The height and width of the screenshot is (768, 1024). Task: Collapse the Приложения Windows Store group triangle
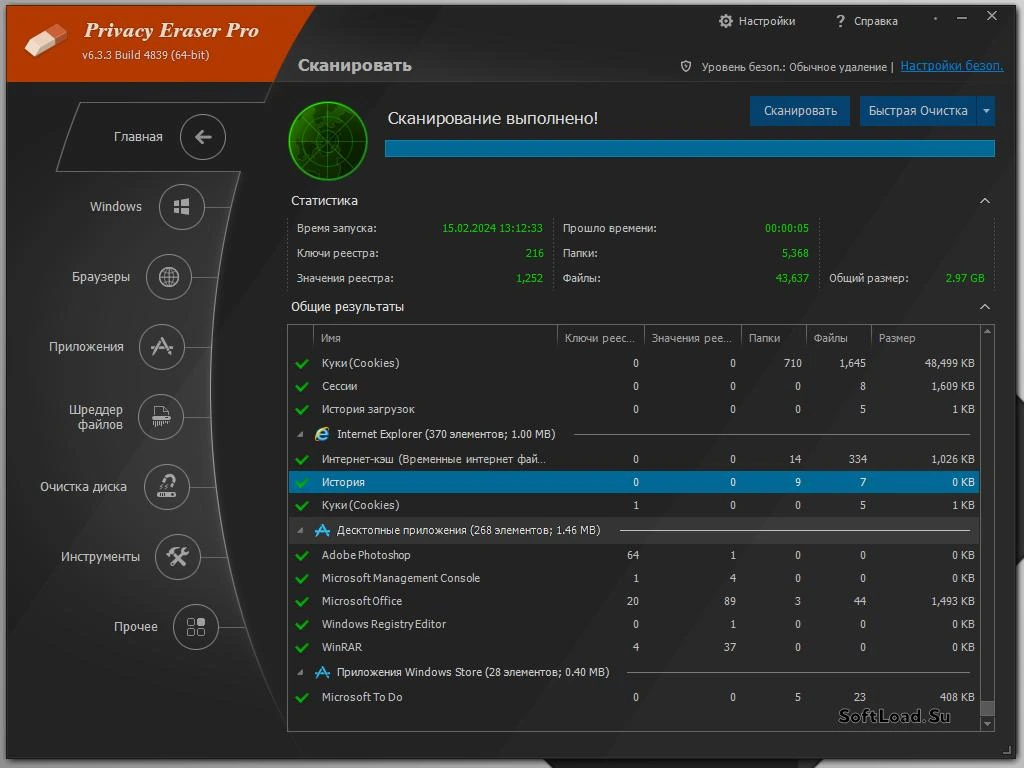300,673
